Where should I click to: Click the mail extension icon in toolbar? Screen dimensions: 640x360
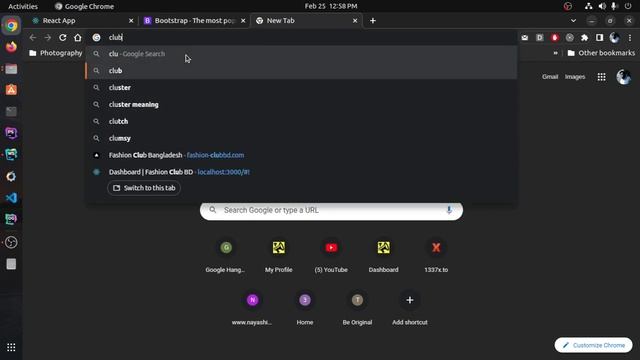pyautogui.click(x=524, y=38)
